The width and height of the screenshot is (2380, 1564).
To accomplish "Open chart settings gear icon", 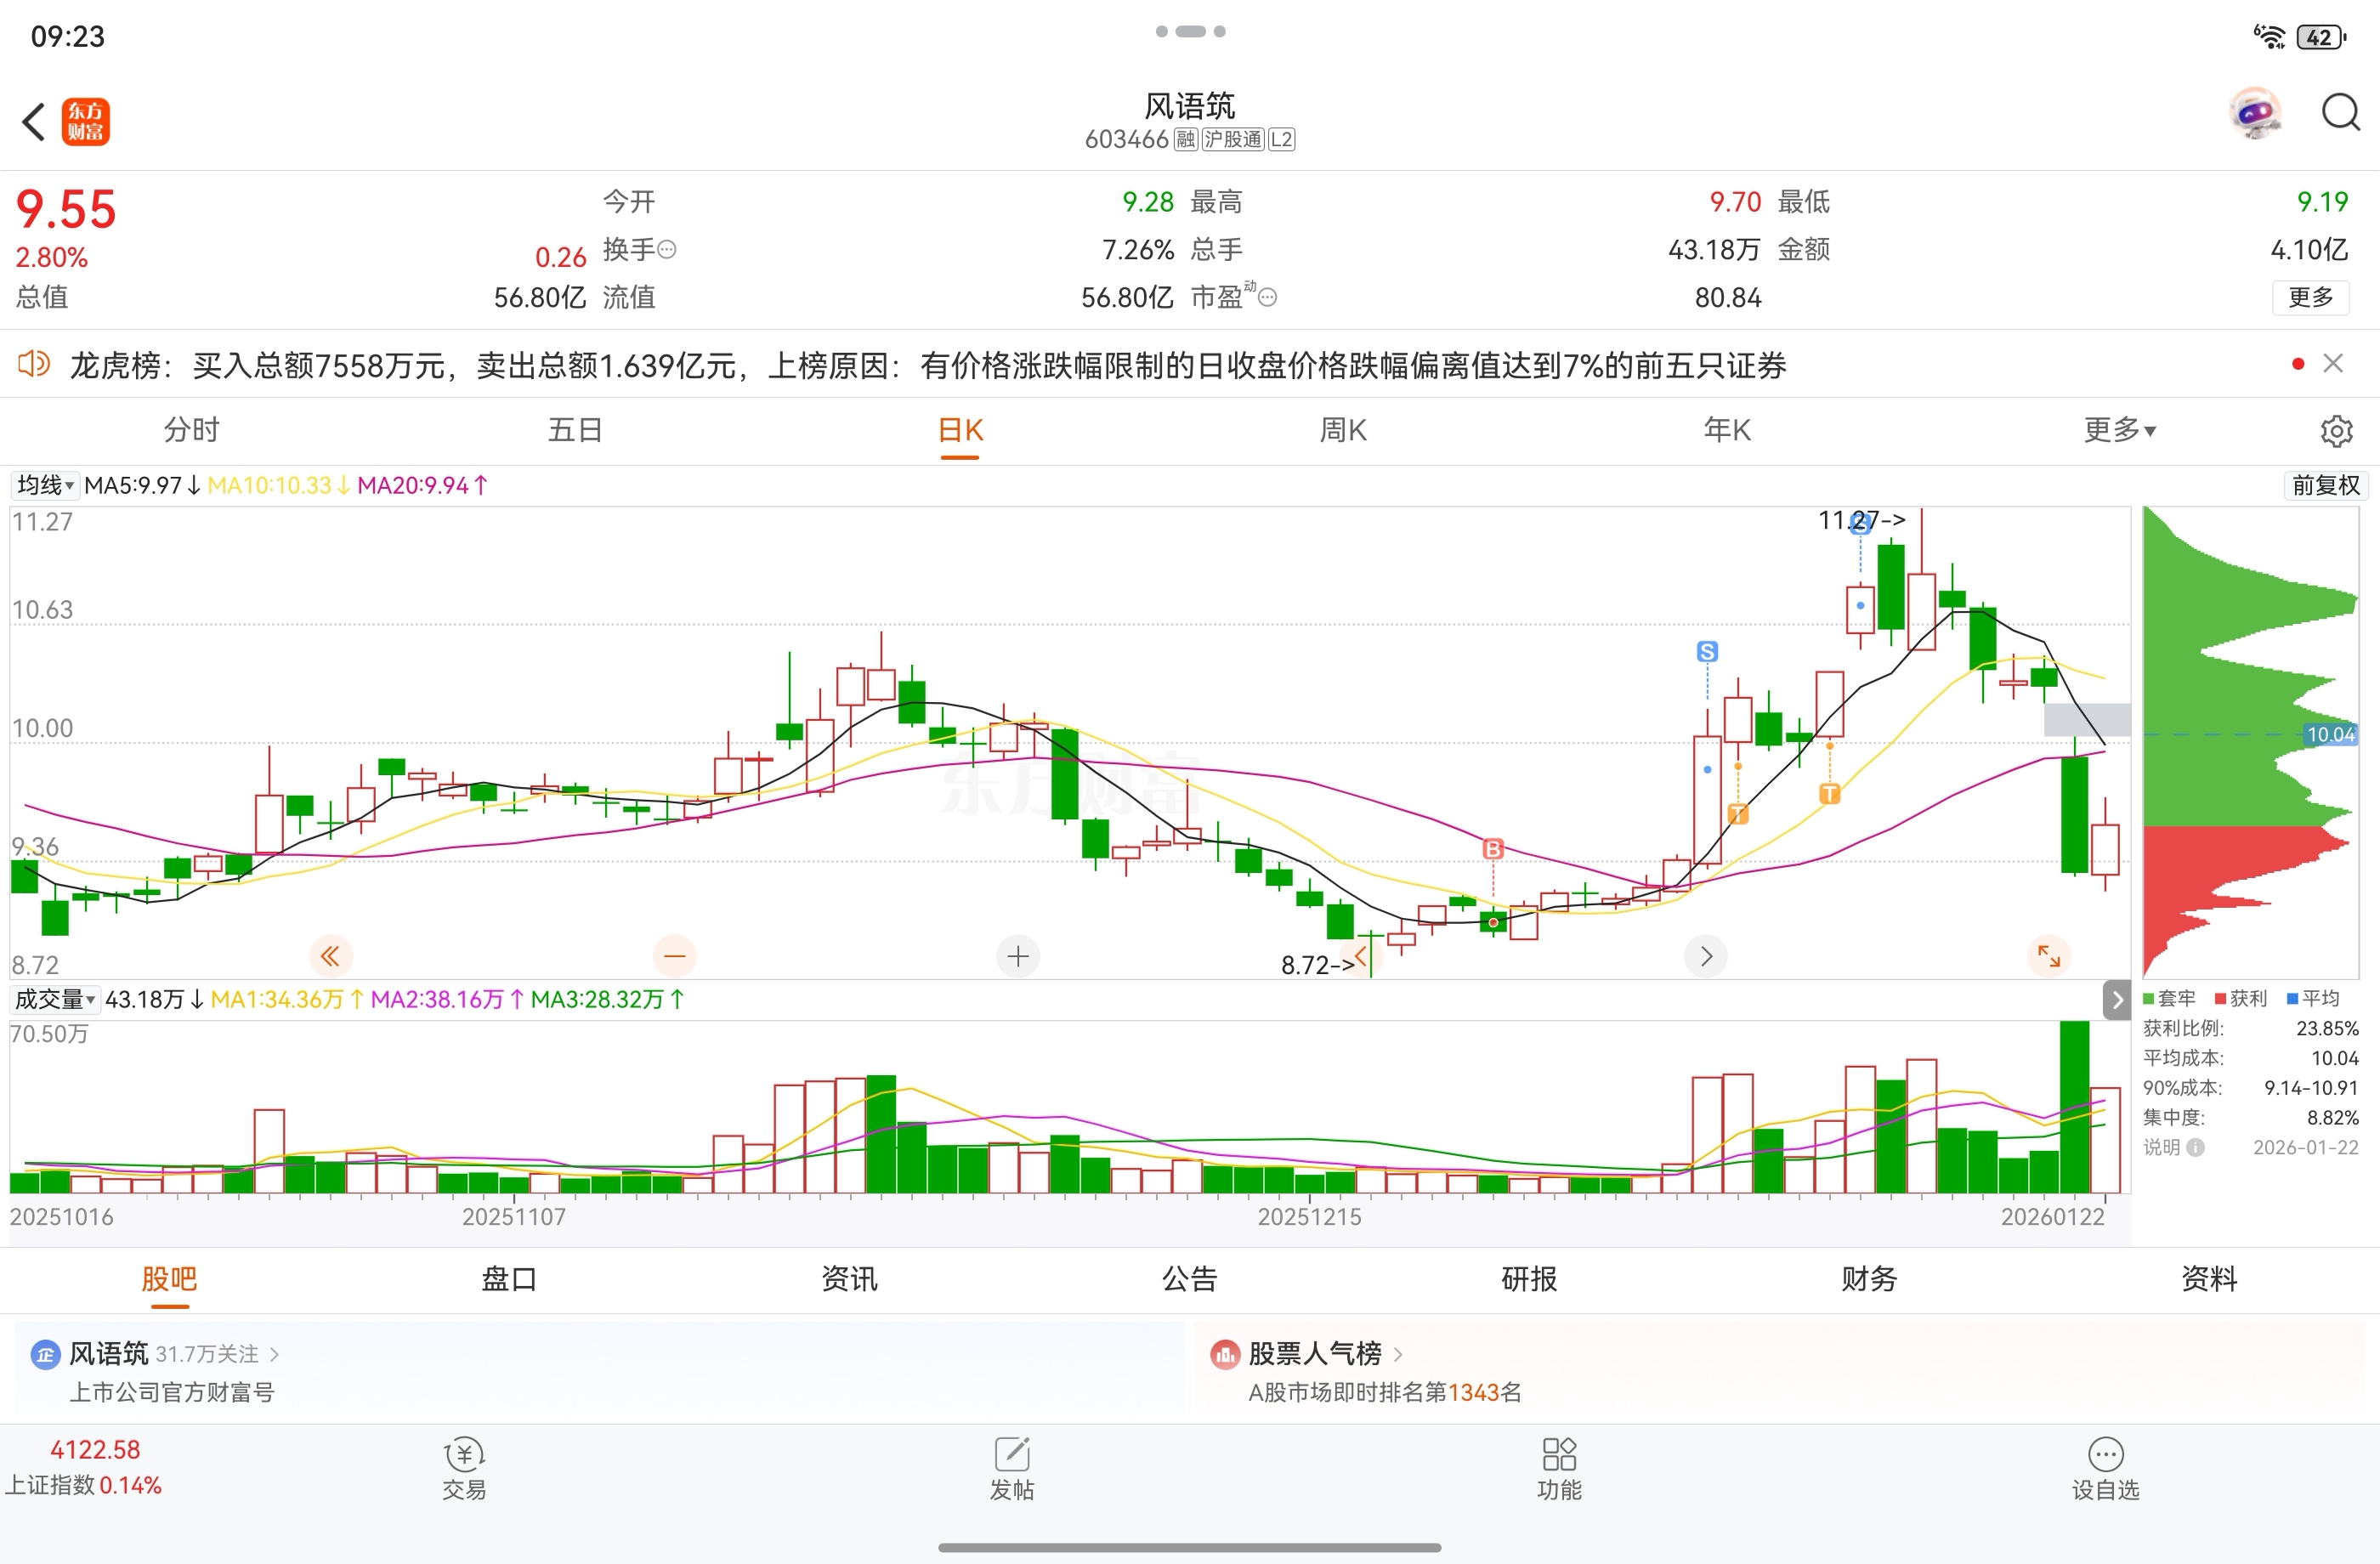I will [x=2336, y=431].
